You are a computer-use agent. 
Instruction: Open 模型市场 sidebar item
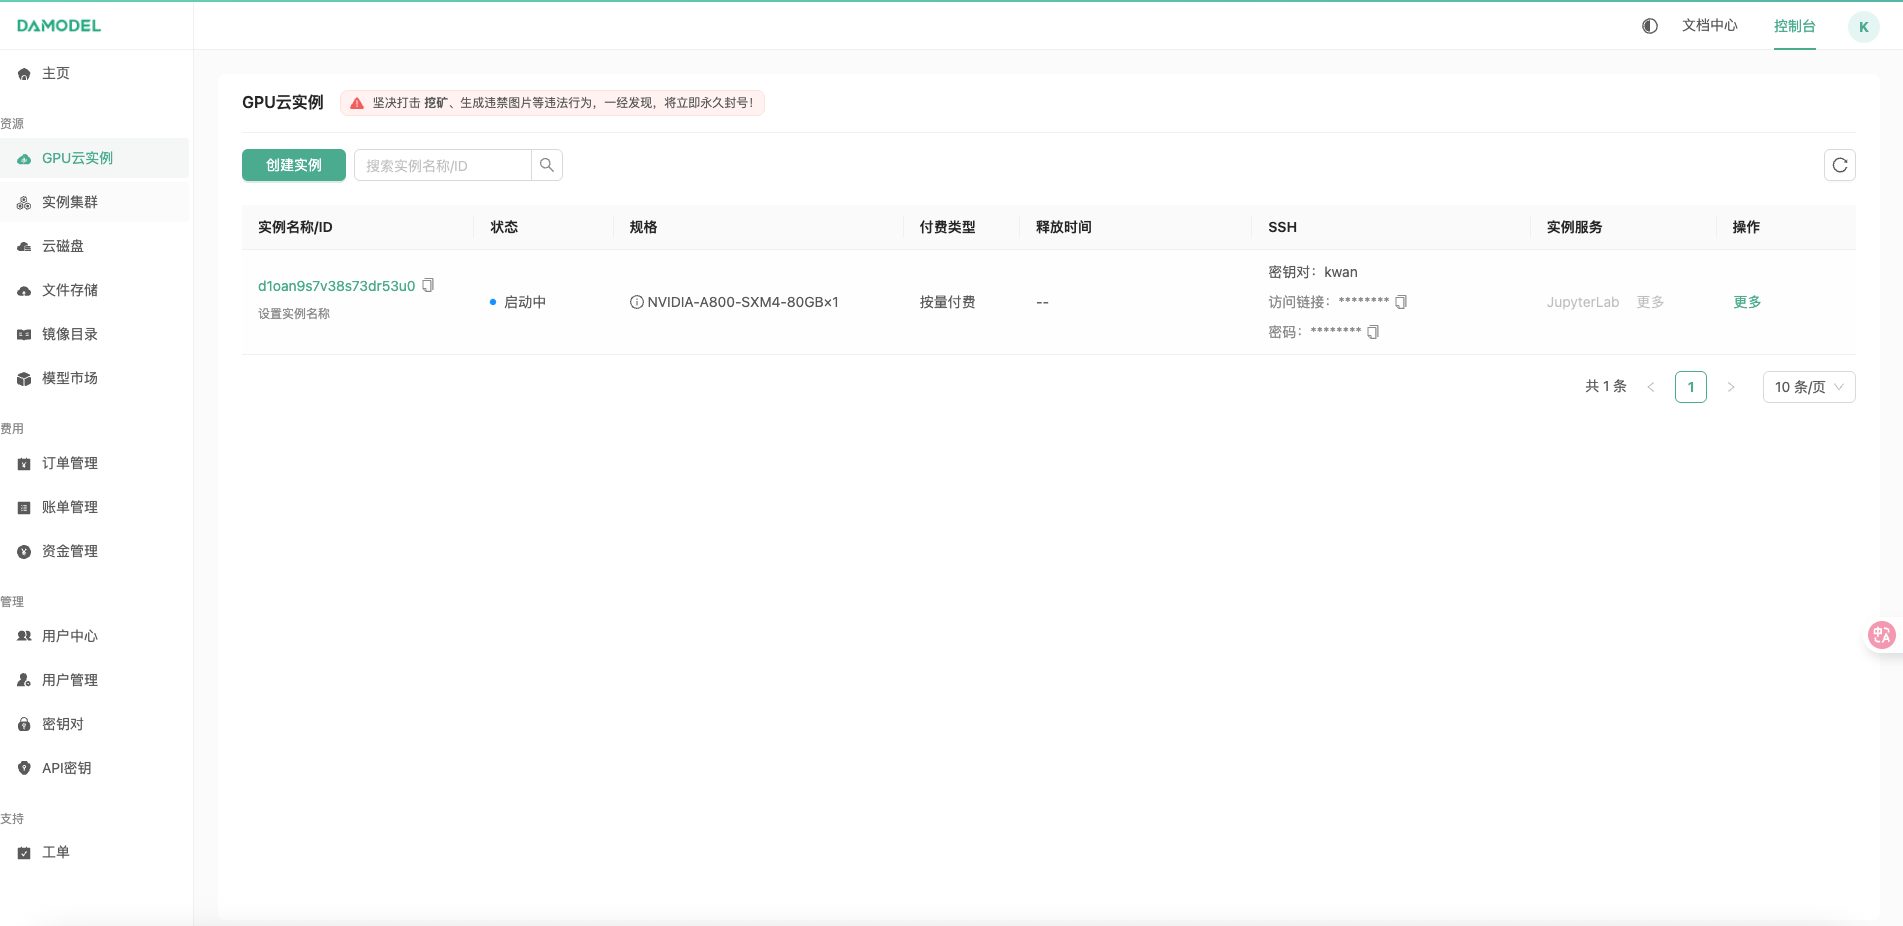94,378
